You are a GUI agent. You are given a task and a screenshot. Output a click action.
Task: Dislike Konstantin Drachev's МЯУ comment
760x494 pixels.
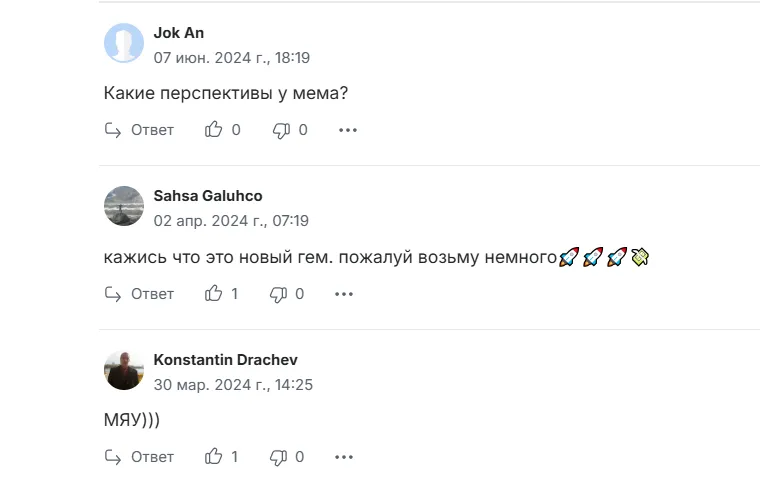pos(278,457)
